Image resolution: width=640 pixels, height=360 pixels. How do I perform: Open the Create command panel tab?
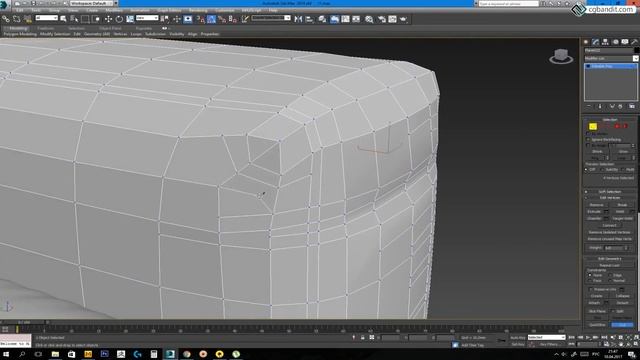(586, 42)
